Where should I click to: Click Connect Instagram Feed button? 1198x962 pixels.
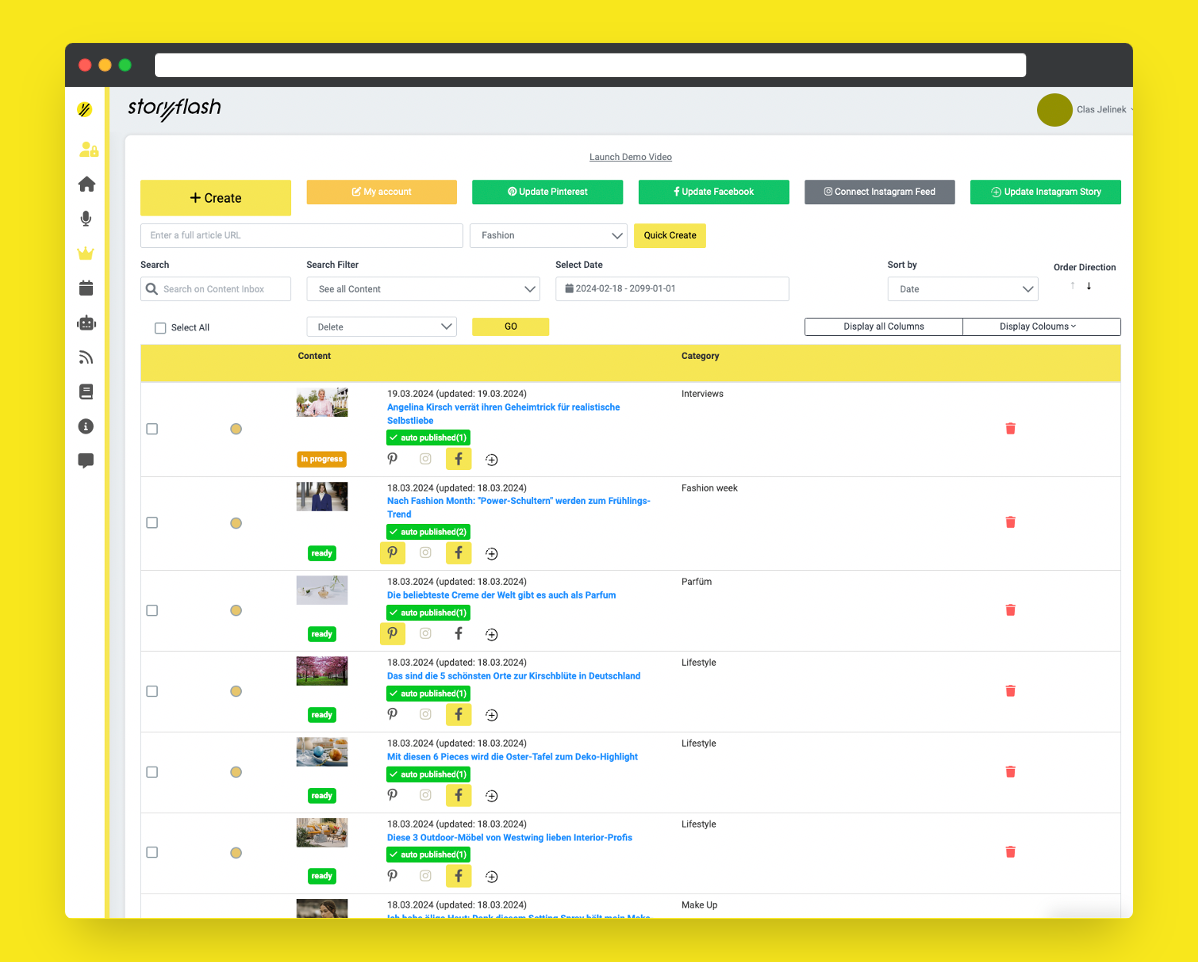(x=879, y=192)
